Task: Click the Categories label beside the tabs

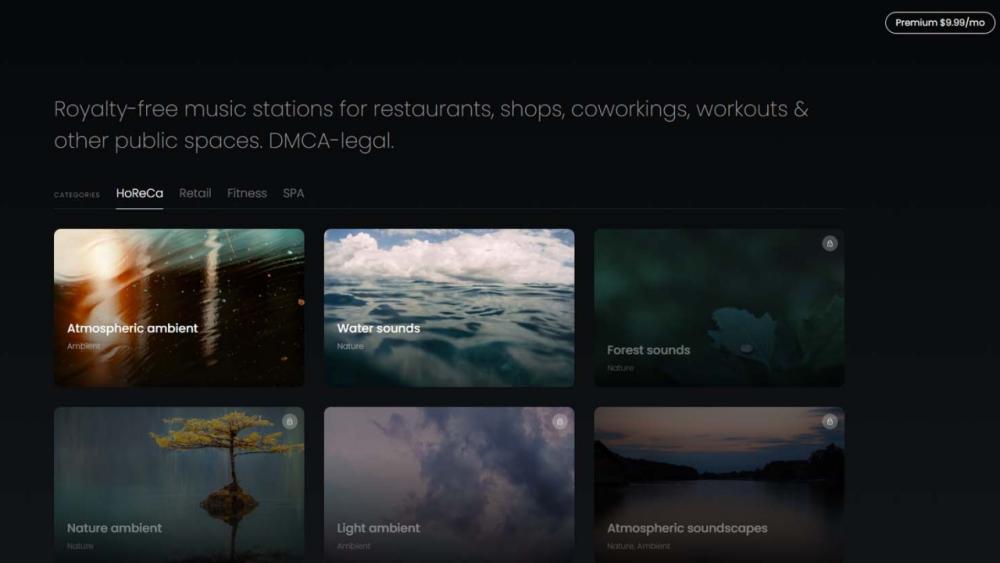Action: [x=77, y=195]
